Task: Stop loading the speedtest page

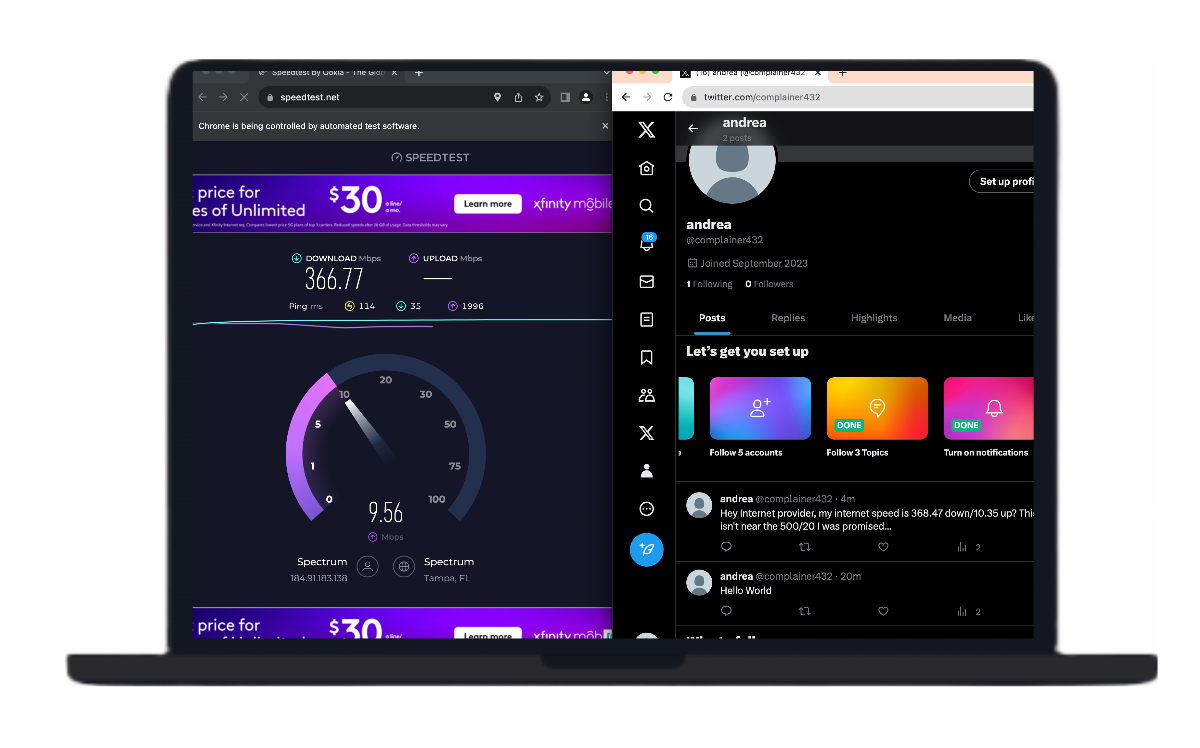Action: (243, 97)
